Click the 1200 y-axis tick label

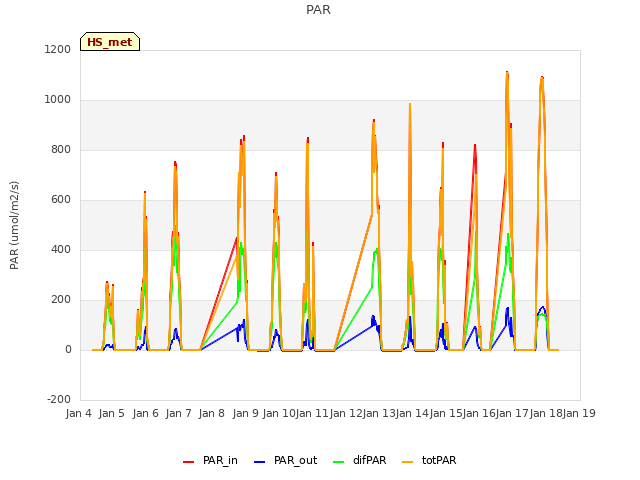coord(58,49)
